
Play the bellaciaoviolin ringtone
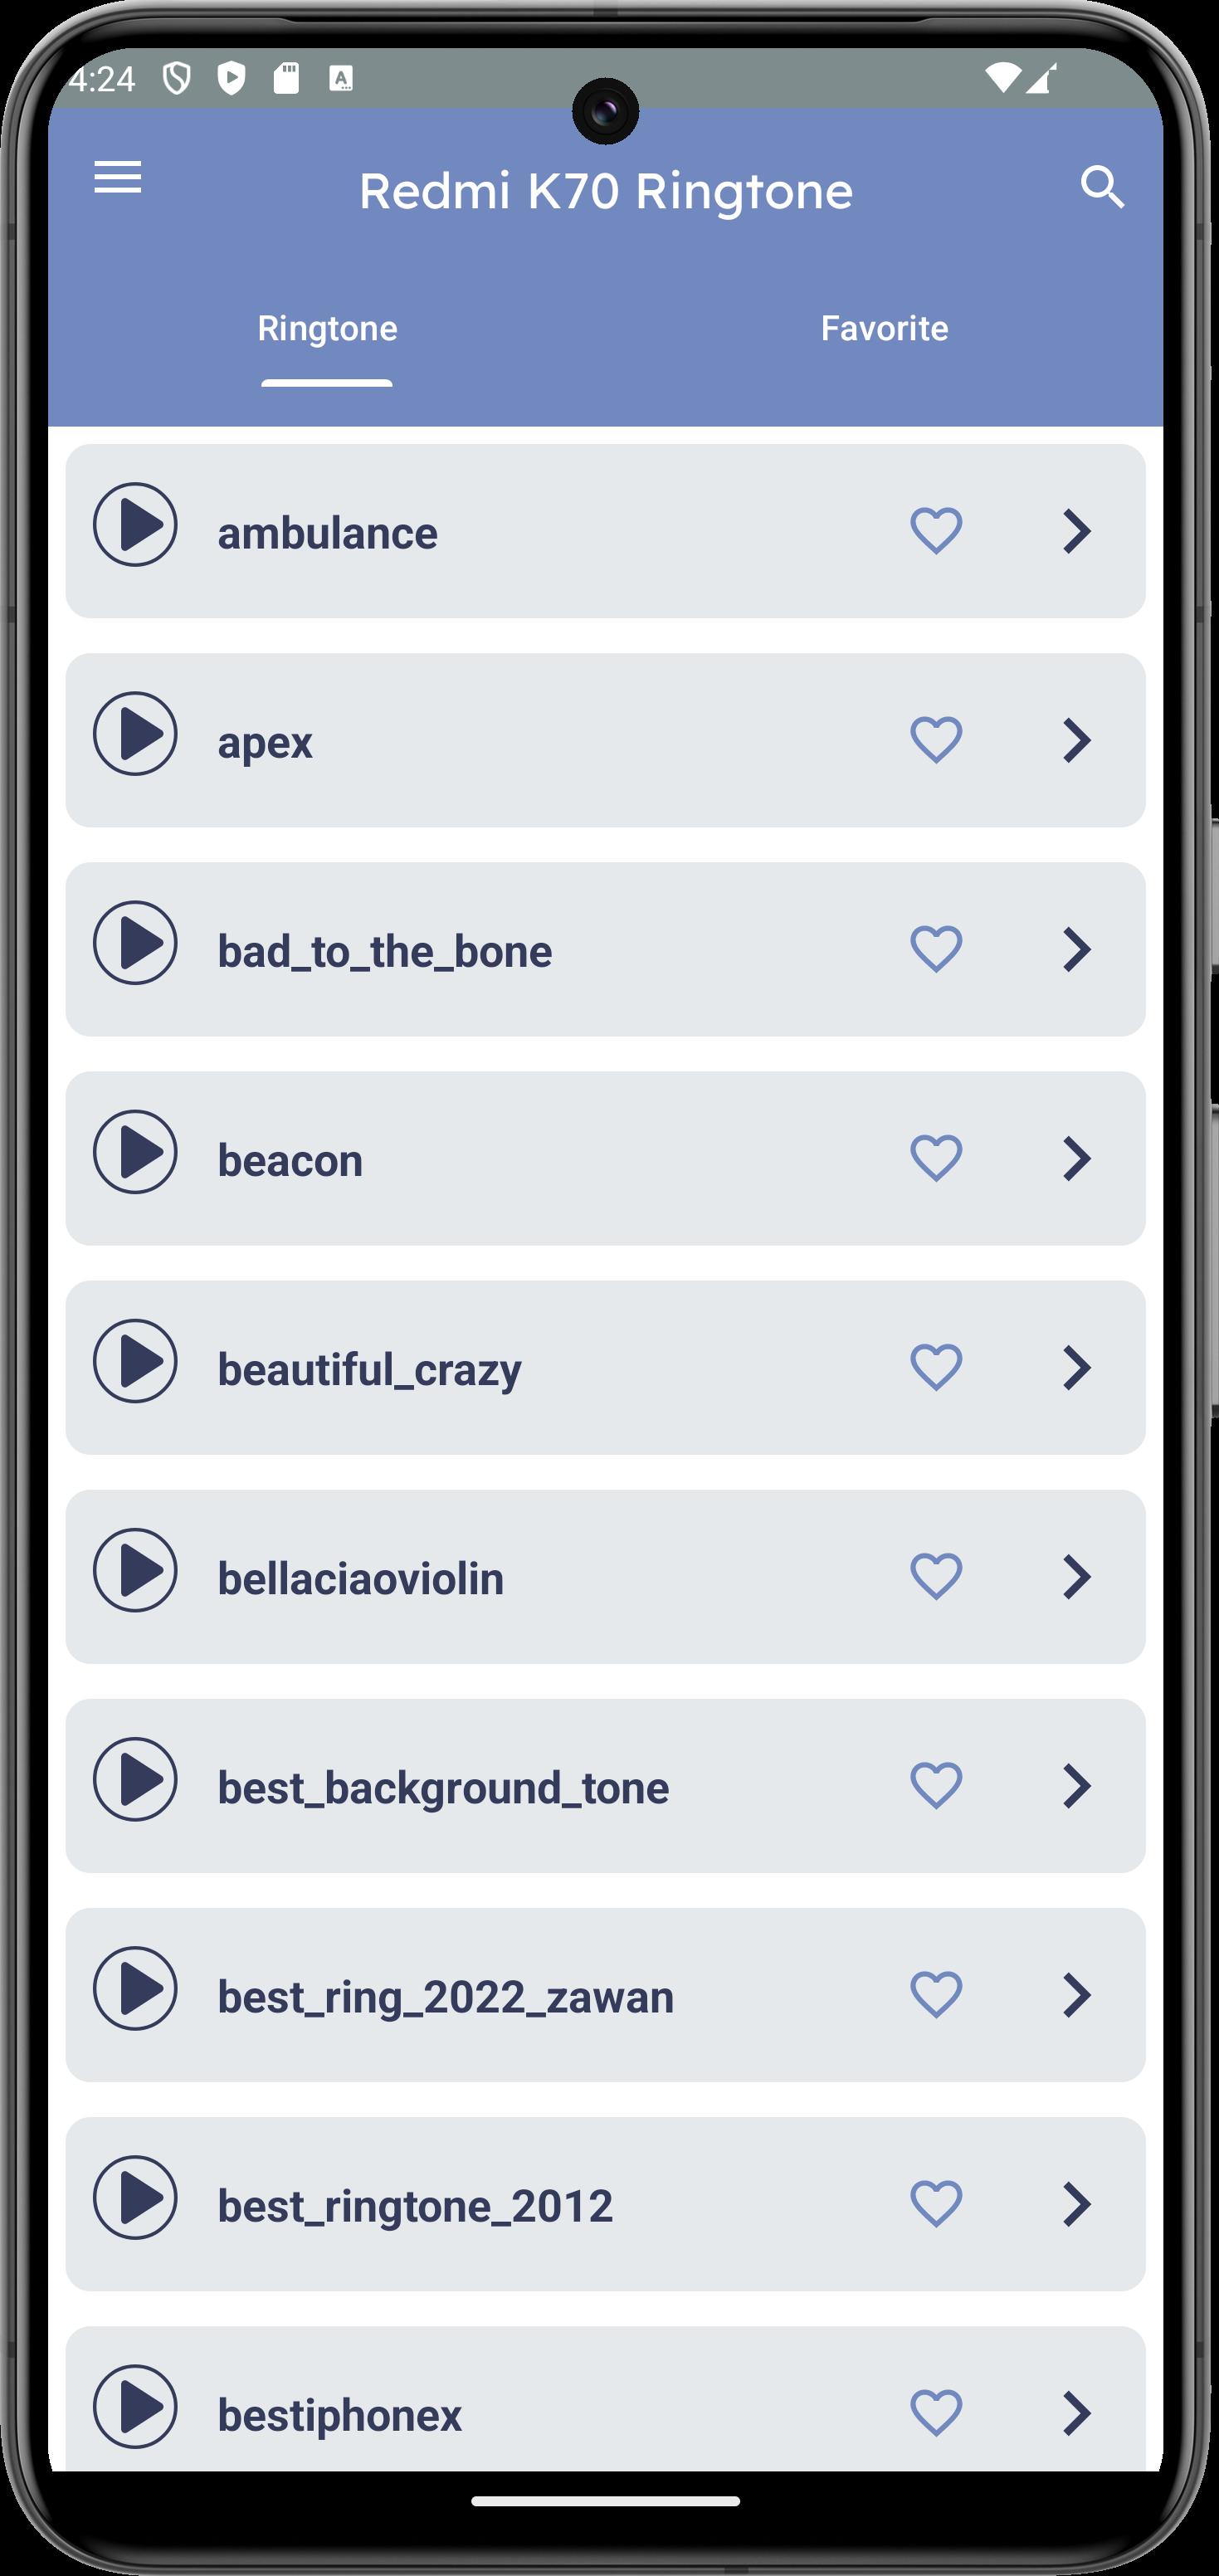click(x=135, y=1570)
